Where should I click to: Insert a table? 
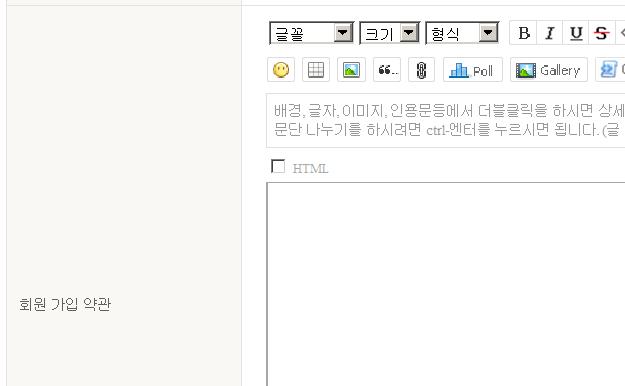click(316, 70)
